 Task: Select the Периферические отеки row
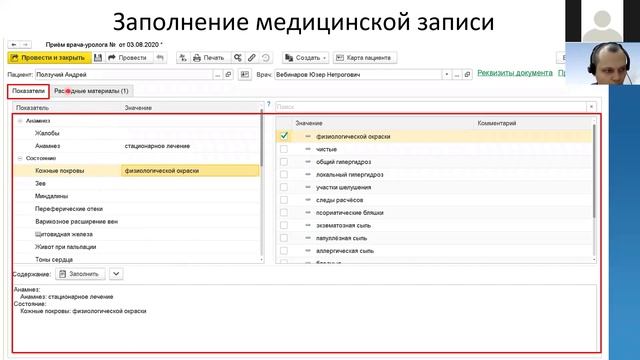pos(137,209)
